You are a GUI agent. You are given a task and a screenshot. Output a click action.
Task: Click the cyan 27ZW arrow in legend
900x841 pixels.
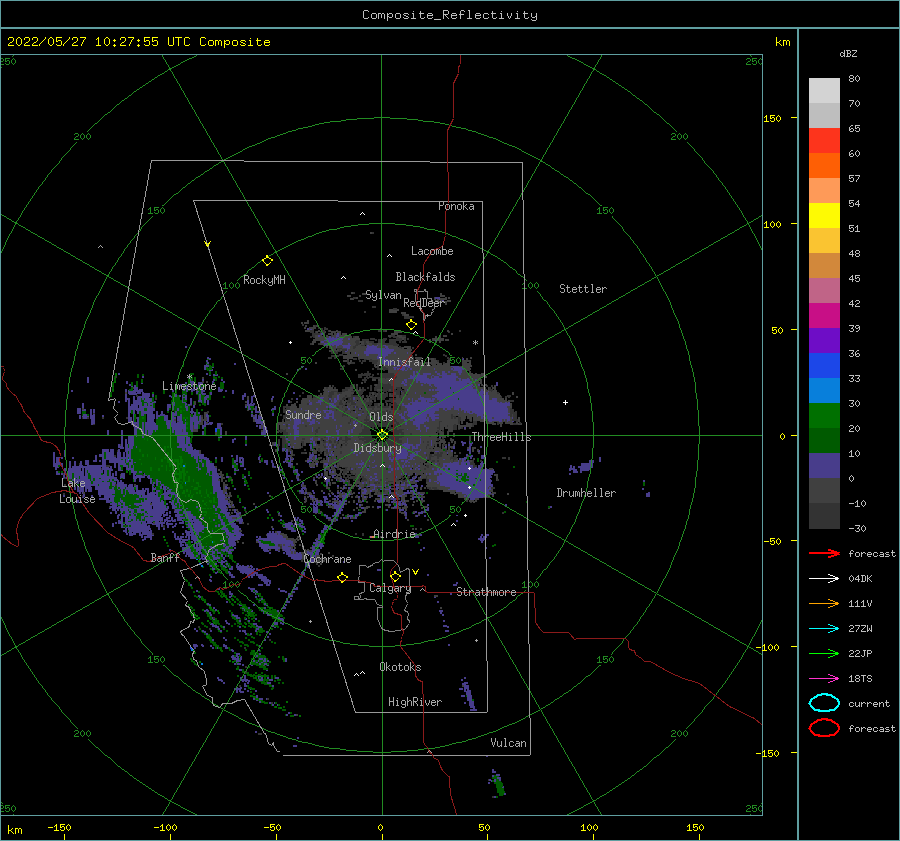[x=824, y=629]
